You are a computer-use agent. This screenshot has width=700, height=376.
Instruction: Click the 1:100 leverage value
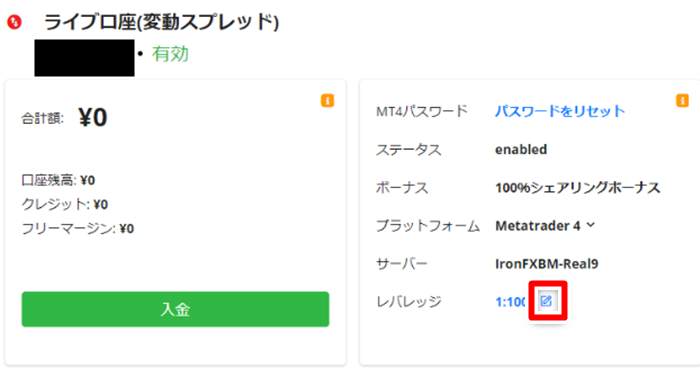coord(511,302)
